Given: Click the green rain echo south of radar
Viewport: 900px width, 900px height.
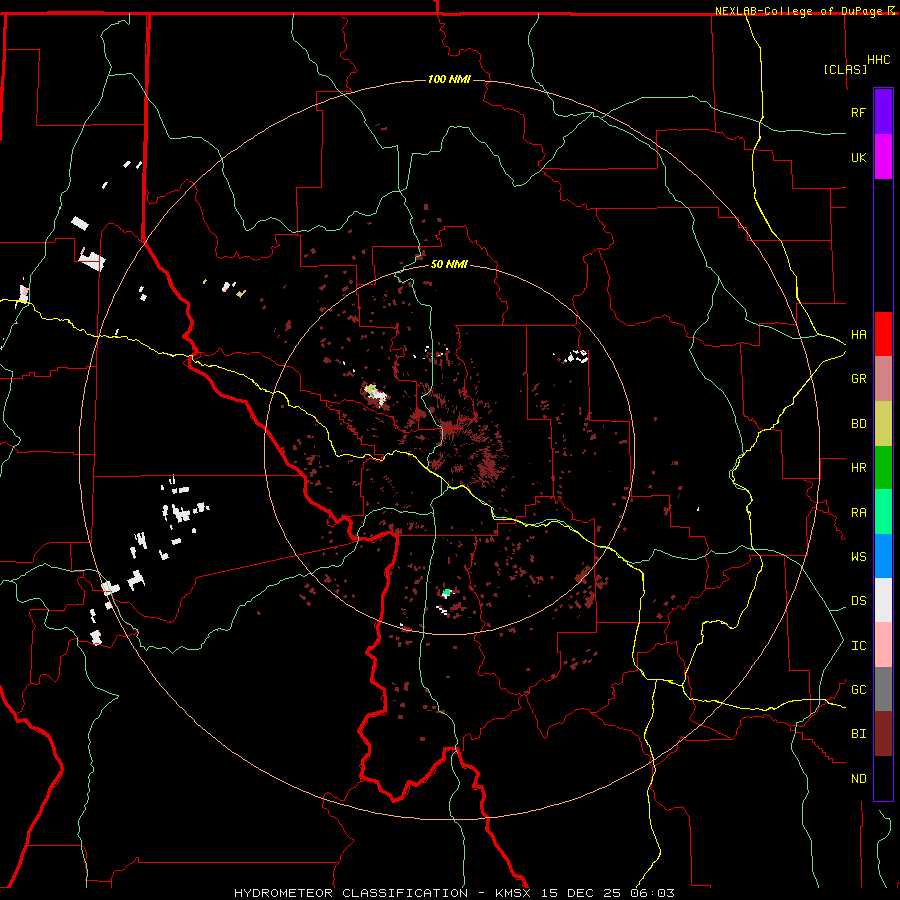Looking at the screenshot, I should click(447, 592).
